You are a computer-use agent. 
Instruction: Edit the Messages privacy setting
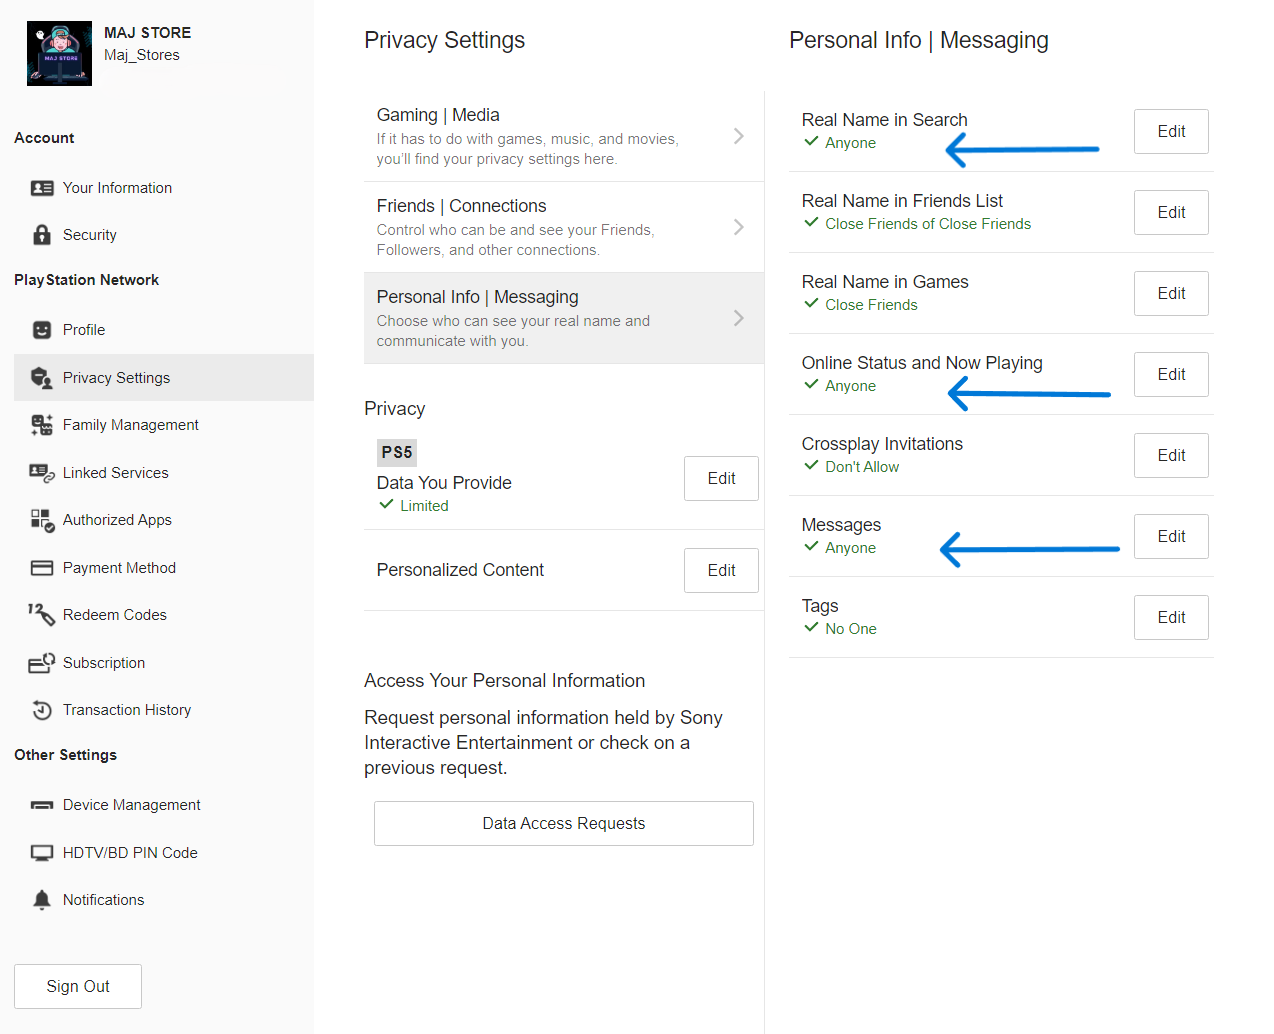1171,537
